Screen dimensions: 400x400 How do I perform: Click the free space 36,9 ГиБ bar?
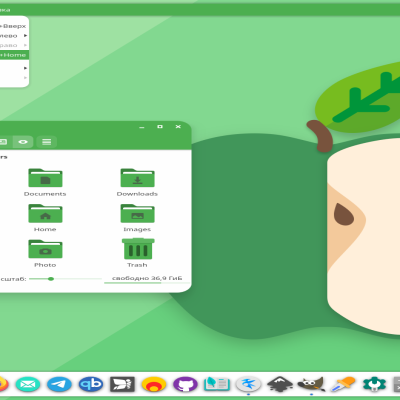pos(147,279)
